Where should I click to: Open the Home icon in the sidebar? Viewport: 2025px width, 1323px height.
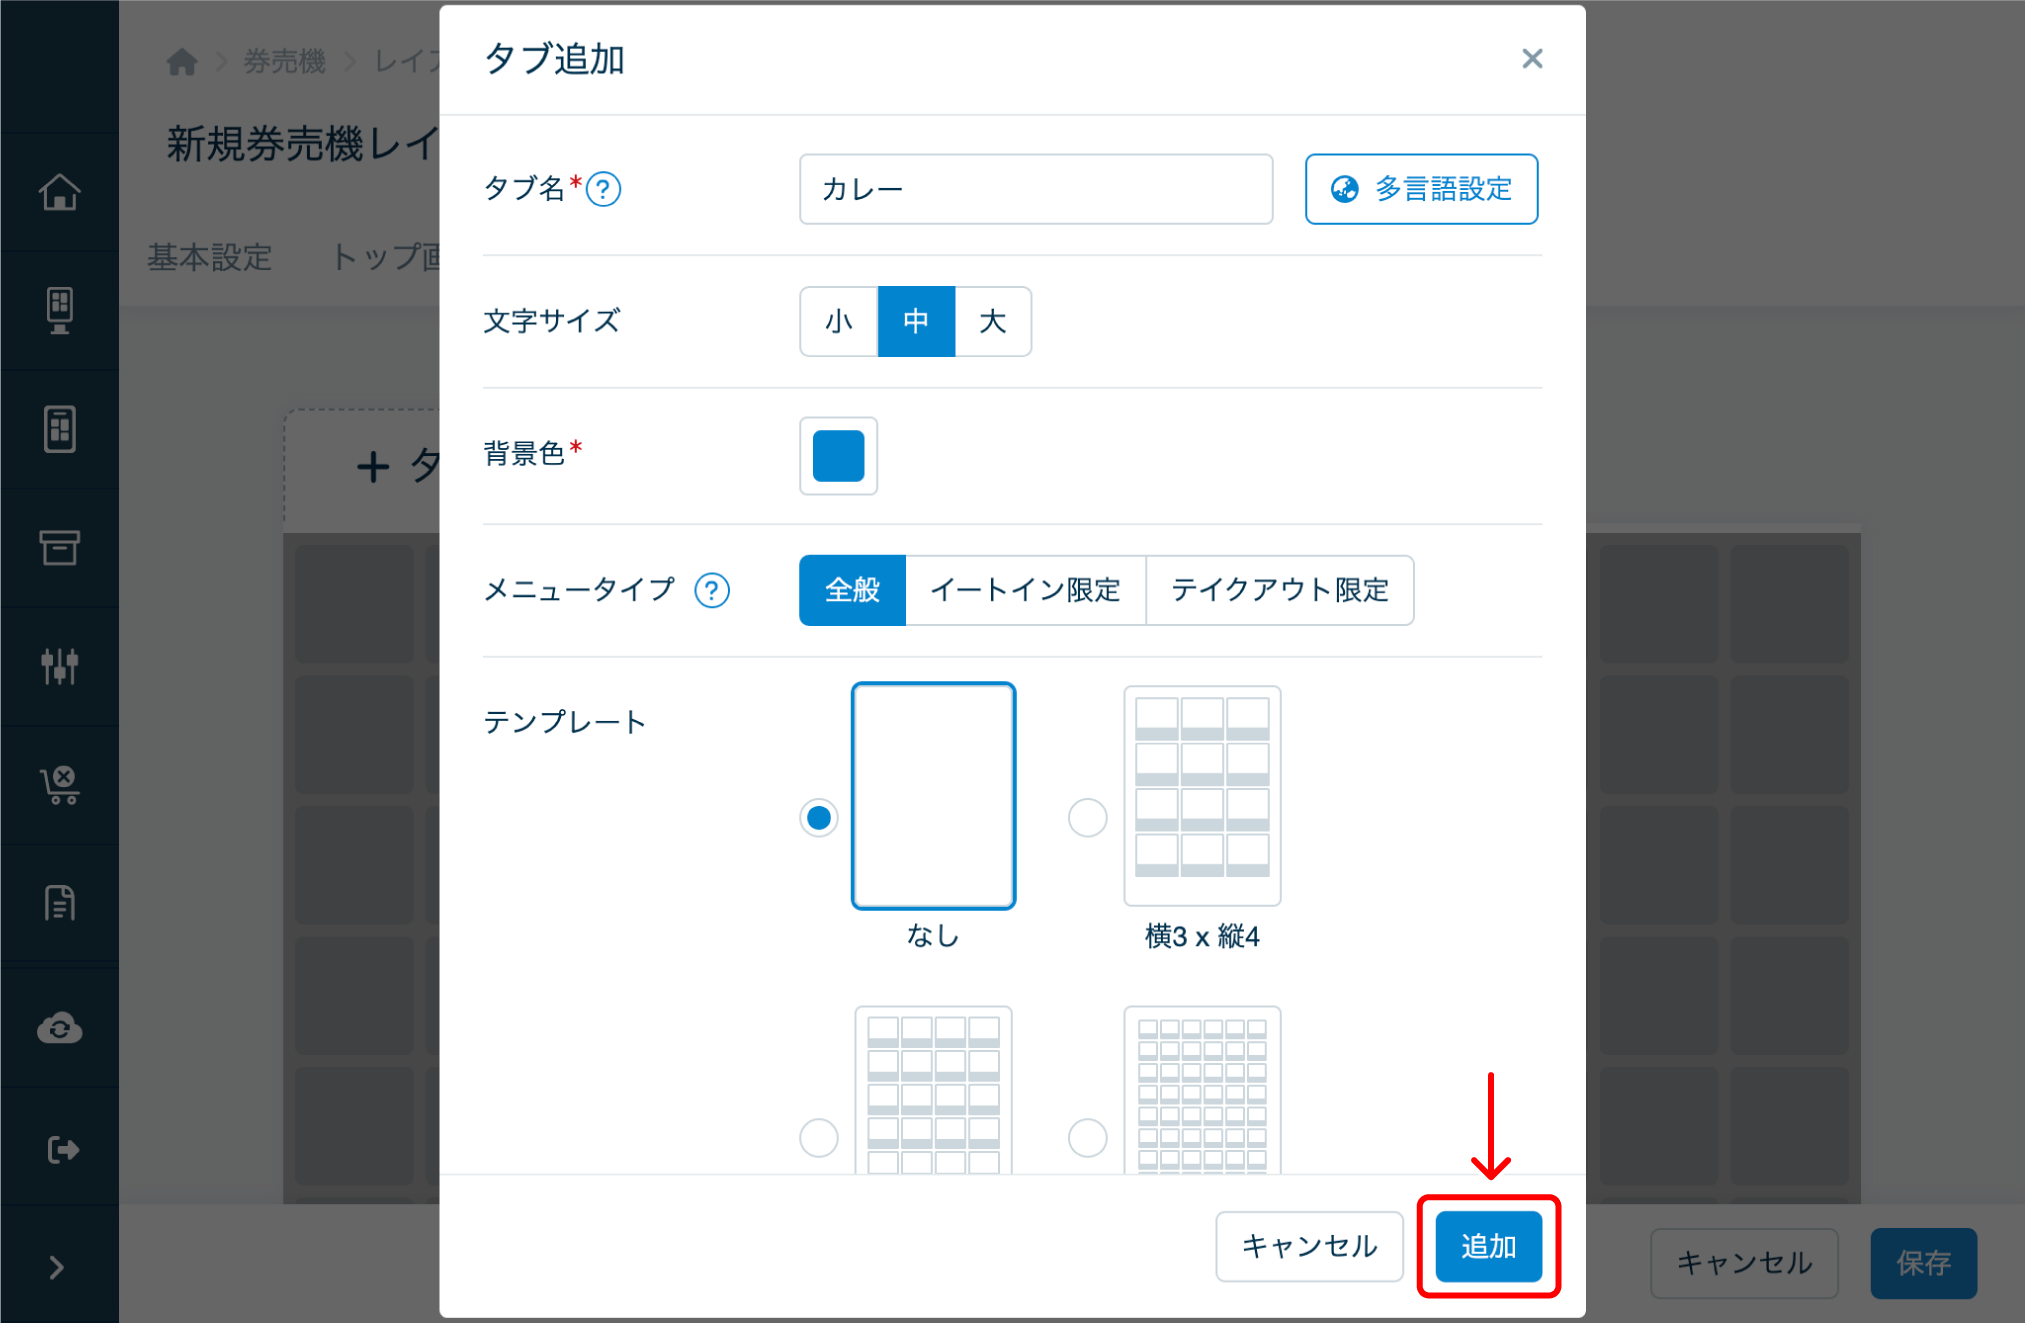60,191
